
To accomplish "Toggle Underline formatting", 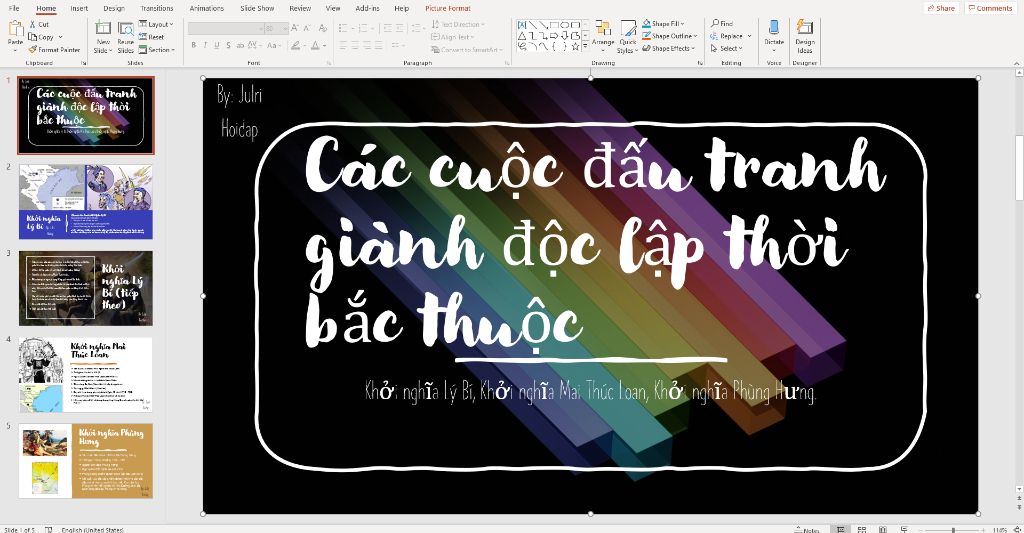I will 216,46.
